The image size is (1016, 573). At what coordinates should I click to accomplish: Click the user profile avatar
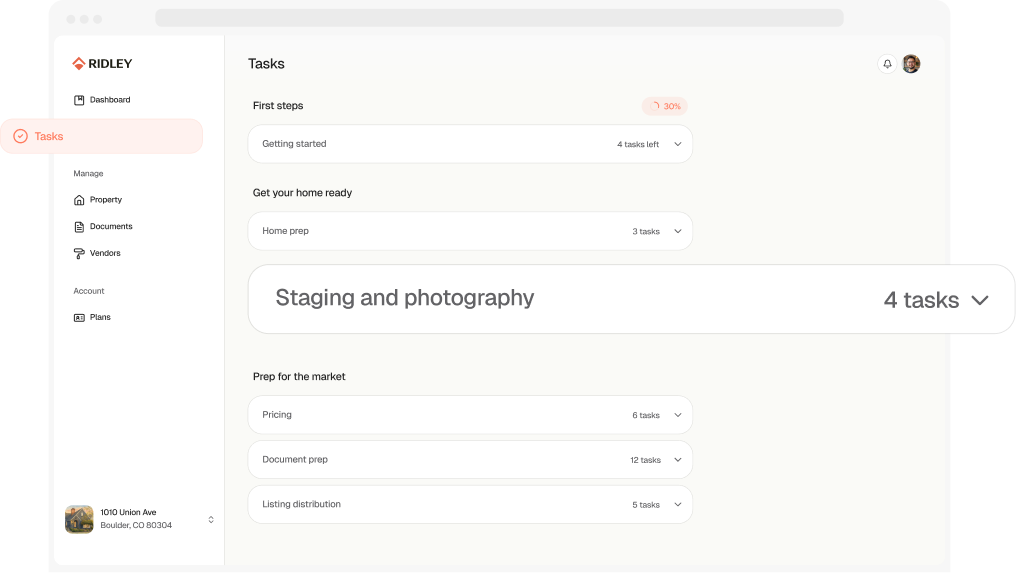pos(911,64)
